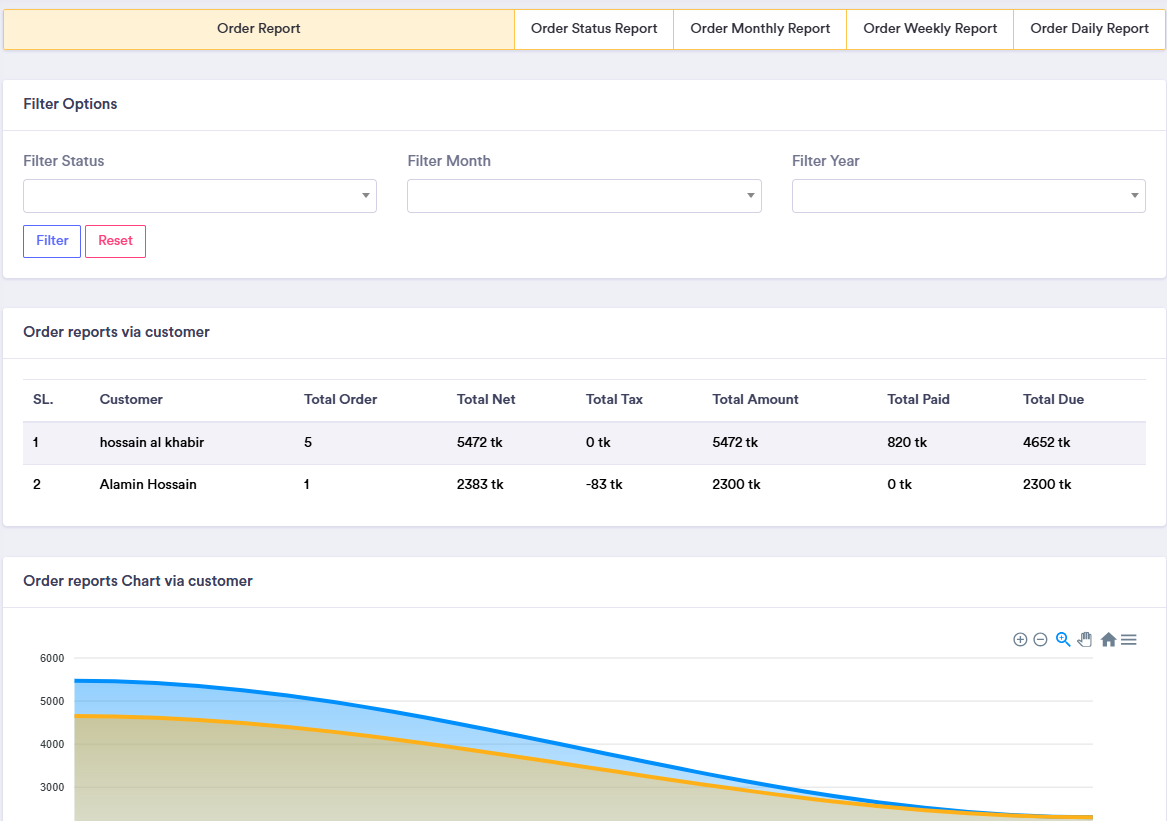Click the -83 tk total tax value

[x=604, y=485]
